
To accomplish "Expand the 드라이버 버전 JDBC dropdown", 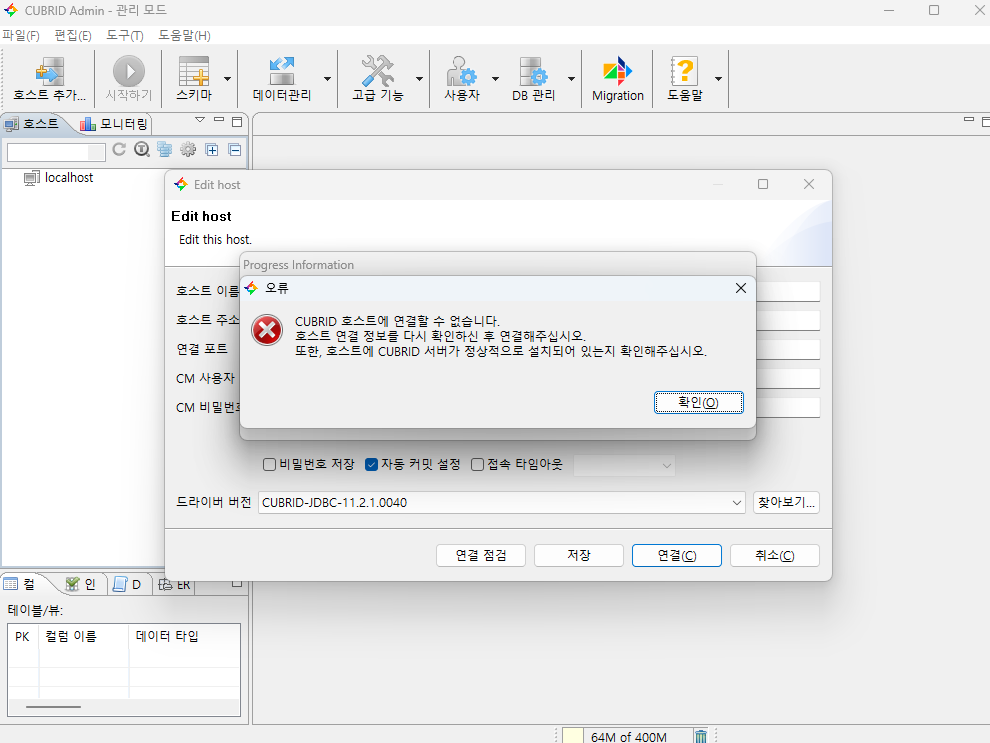I will pos(737,502).
